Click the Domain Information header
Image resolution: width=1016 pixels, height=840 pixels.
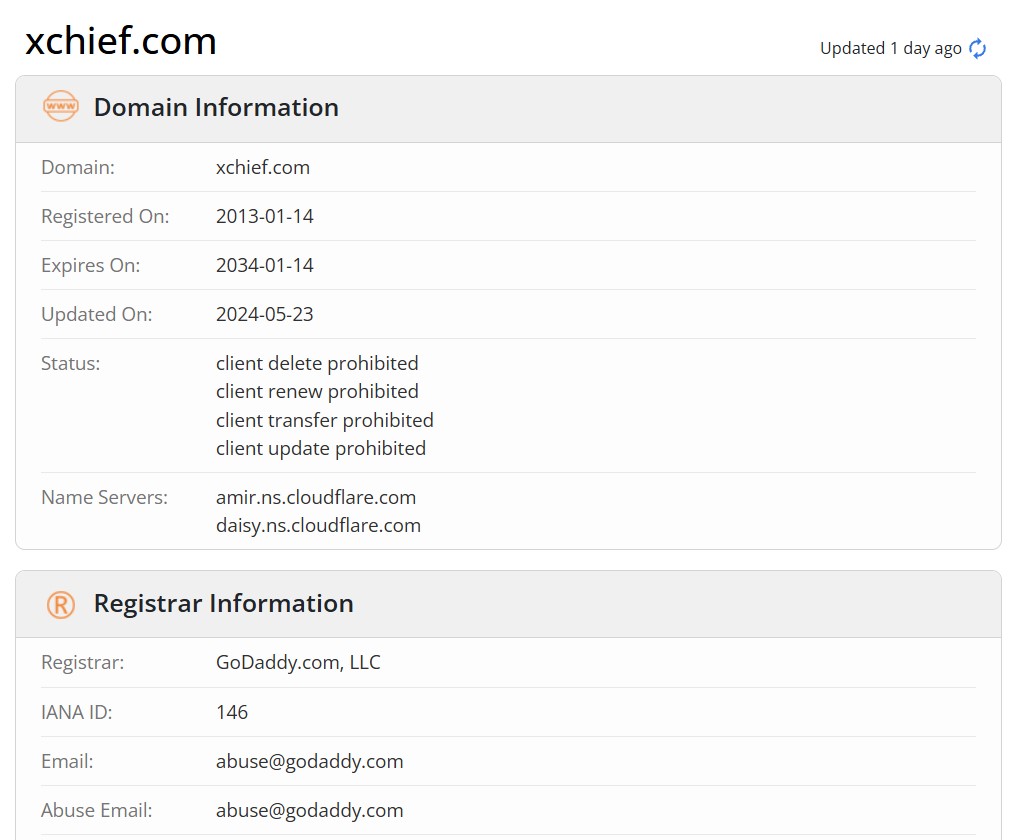216,108
